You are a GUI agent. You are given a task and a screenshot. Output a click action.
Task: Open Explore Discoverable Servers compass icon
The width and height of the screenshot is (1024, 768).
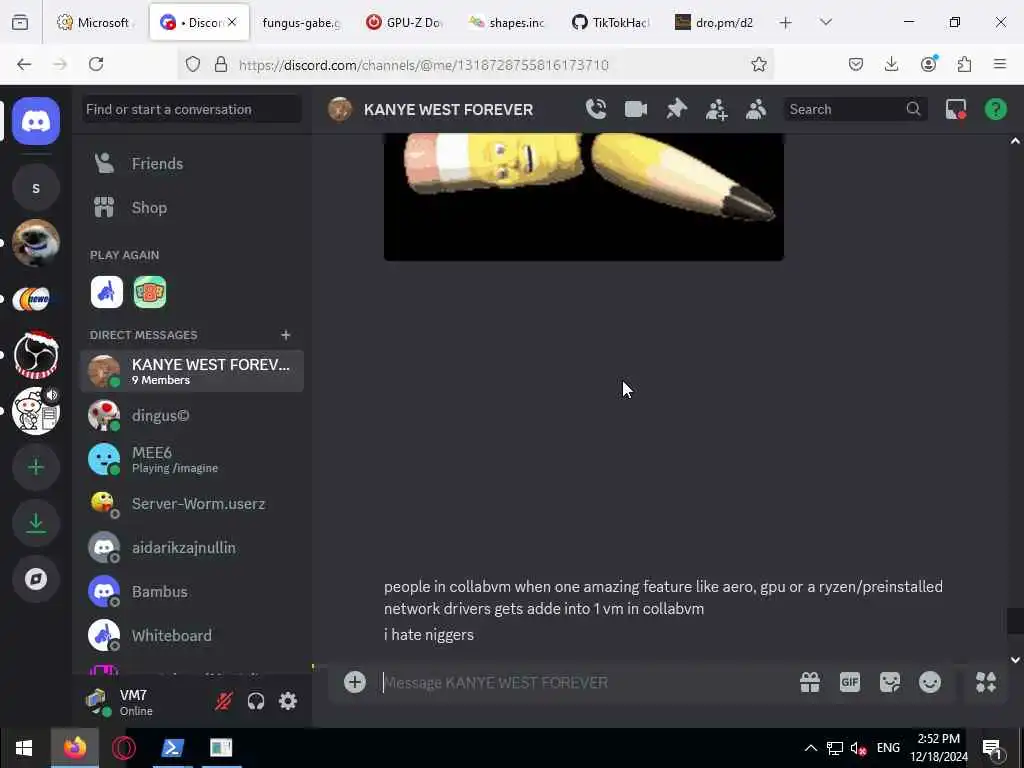click(x=36, y=579)
